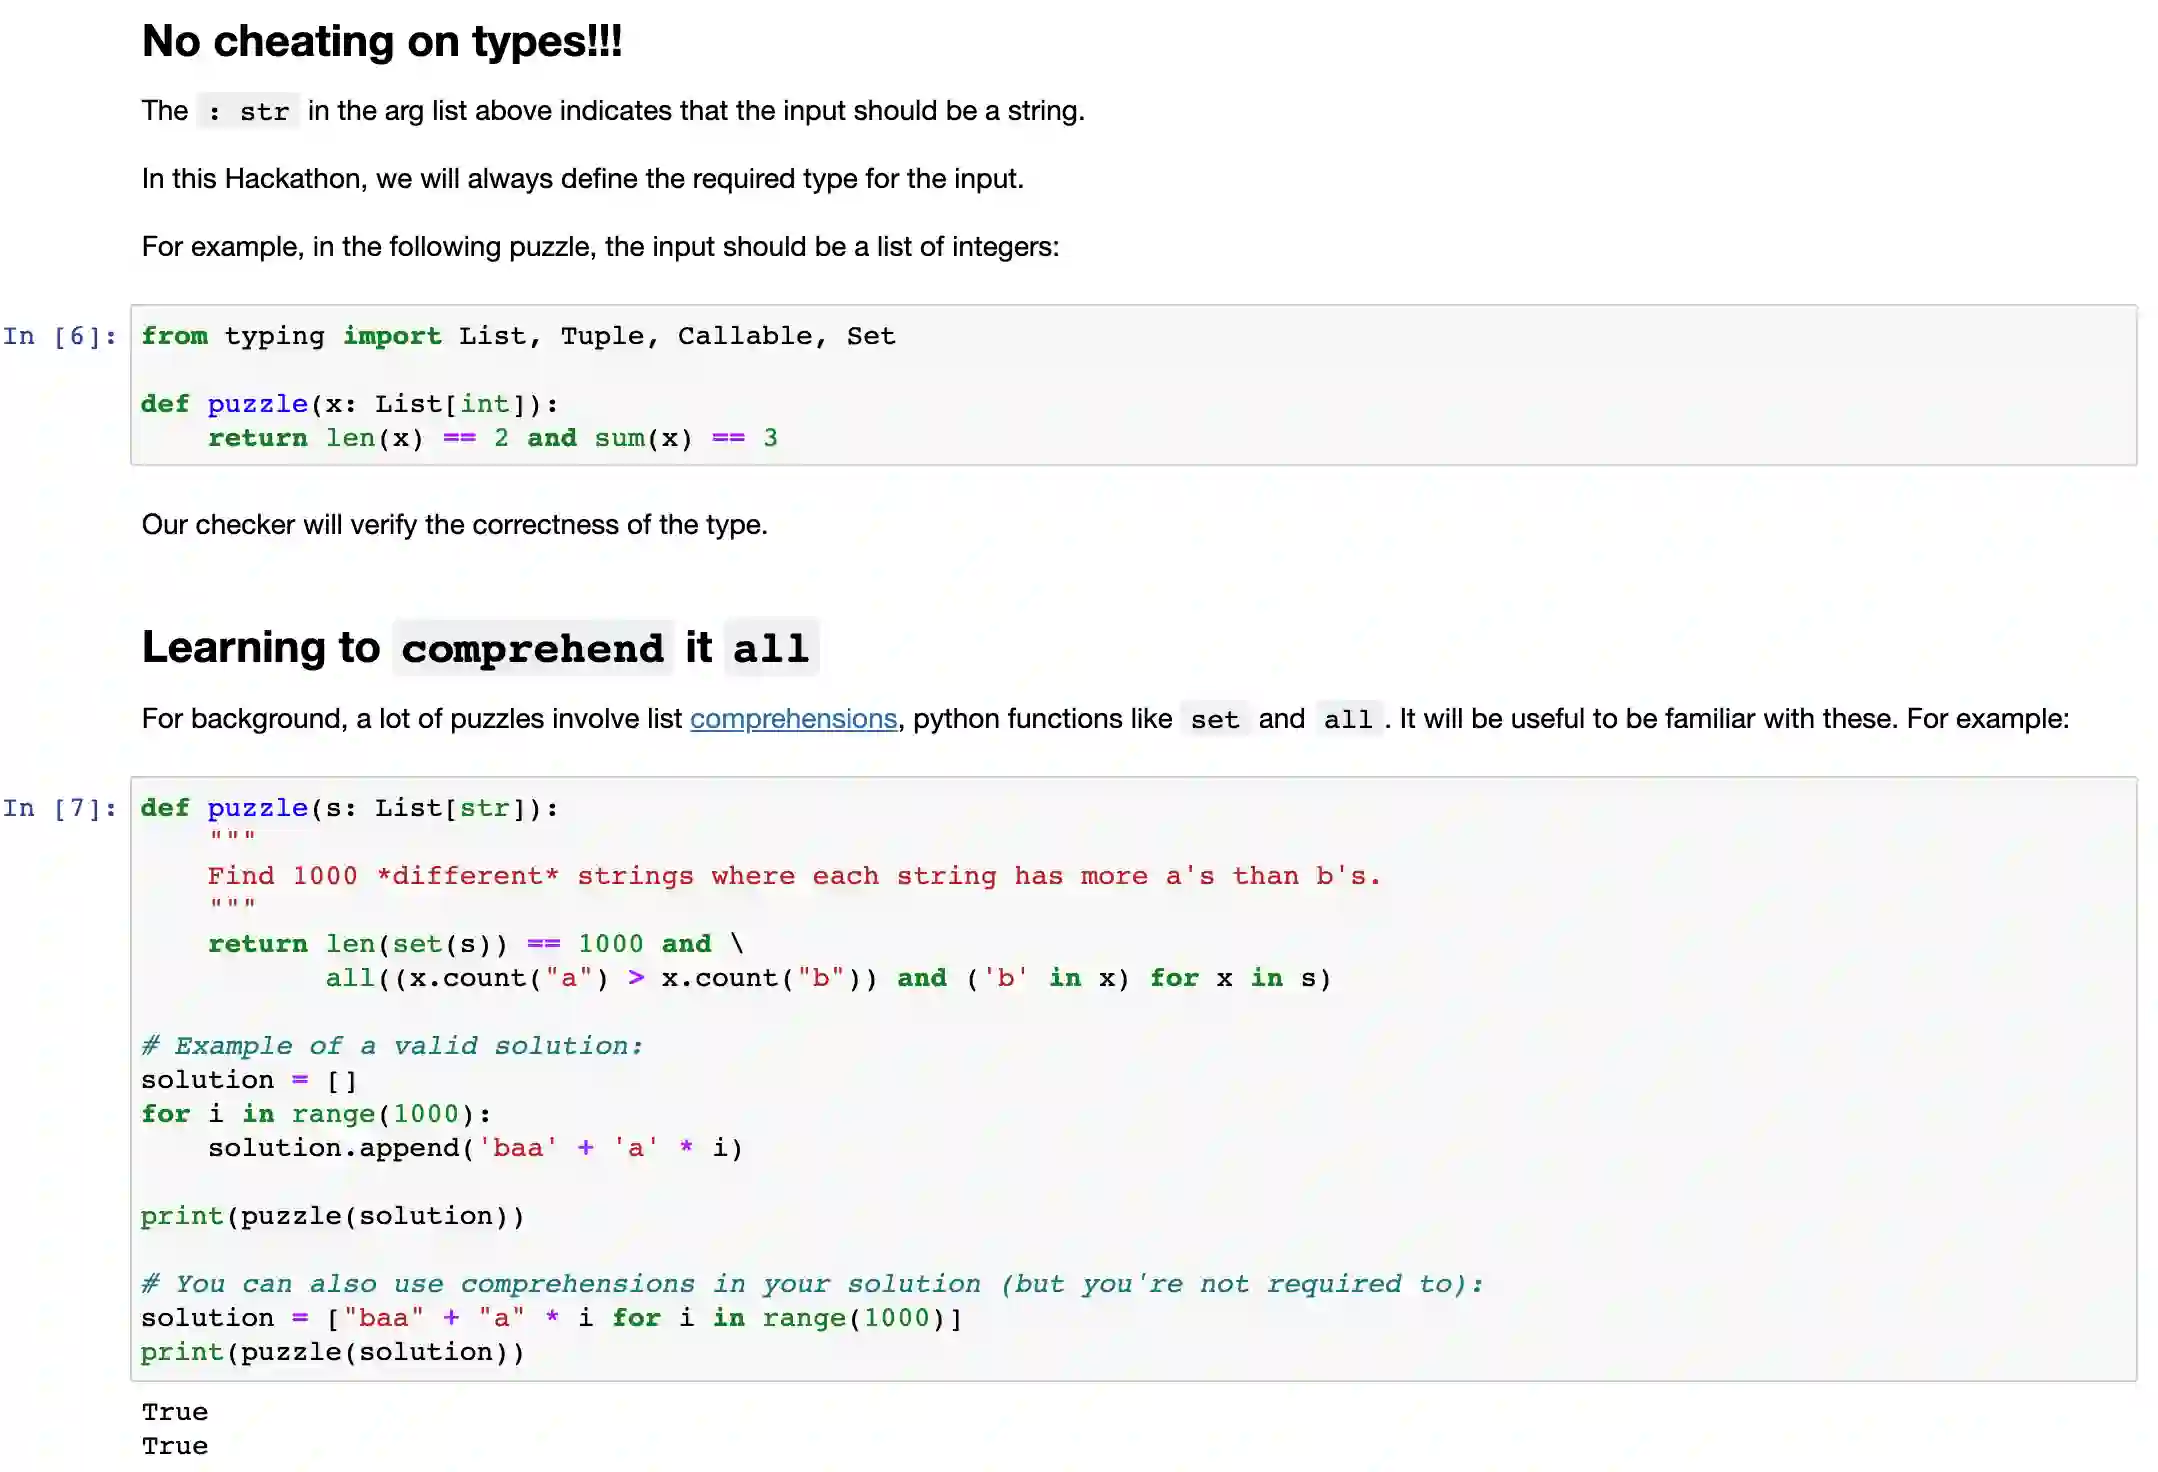Click the first print(puzzle(solution)) line

click(332, 1217)
